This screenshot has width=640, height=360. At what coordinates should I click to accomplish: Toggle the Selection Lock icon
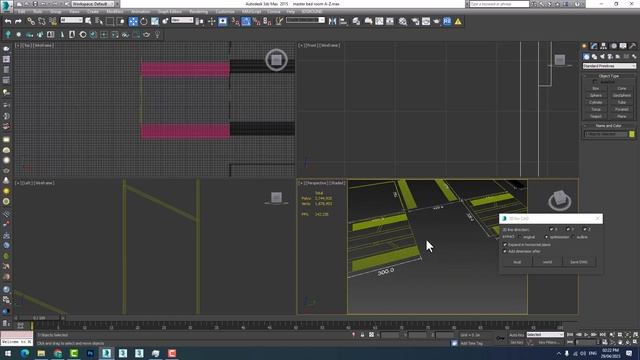[x=362, y=335]
